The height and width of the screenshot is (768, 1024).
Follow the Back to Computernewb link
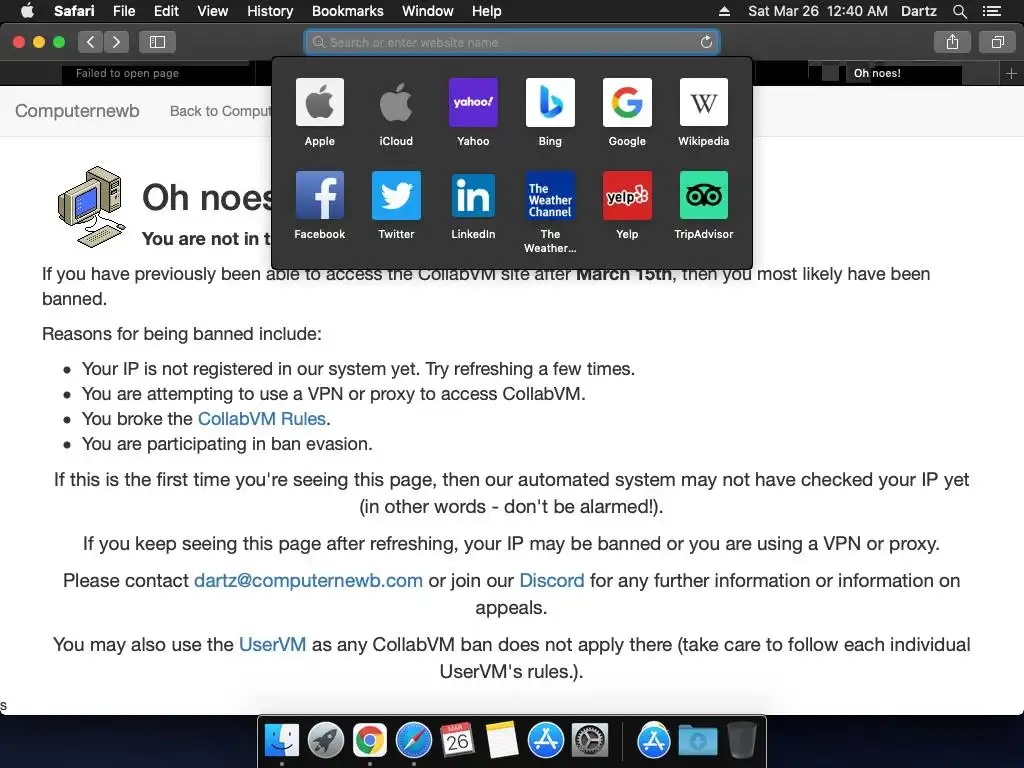coord(220,111)
